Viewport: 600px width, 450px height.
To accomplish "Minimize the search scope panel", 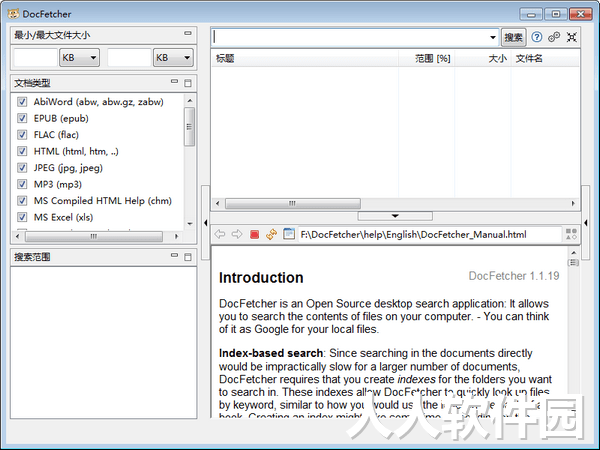I will point(174,255).
